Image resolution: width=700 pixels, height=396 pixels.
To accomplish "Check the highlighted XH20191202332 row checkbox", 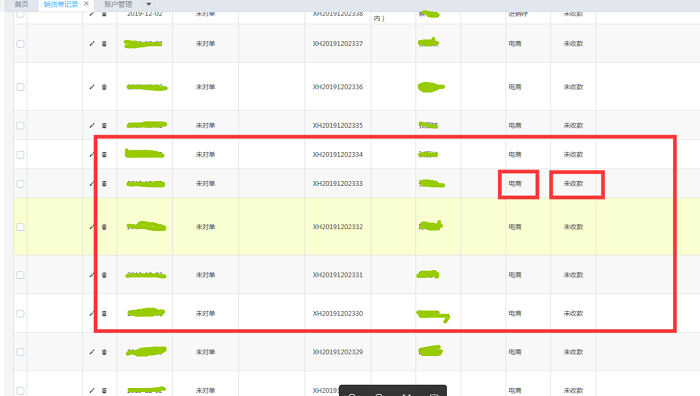I will coord(21,227).
